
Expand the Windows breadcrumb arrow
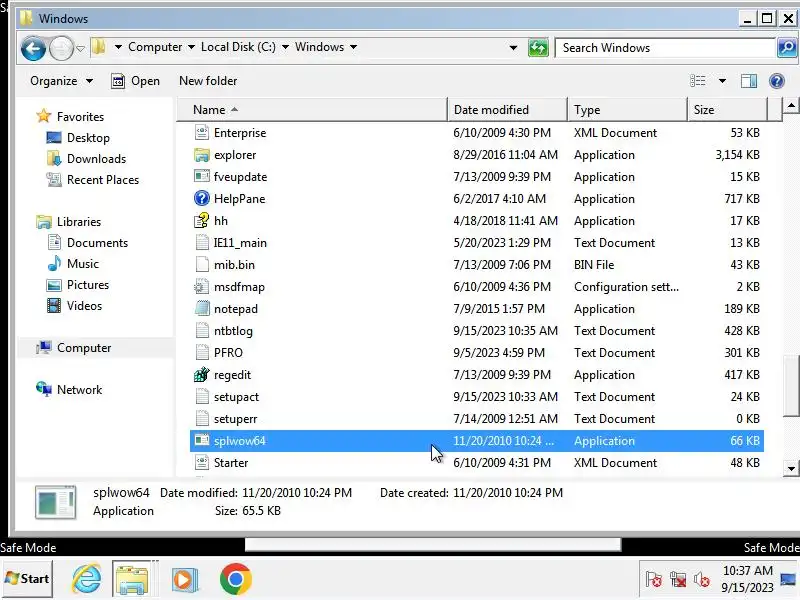tap(353, 47)
